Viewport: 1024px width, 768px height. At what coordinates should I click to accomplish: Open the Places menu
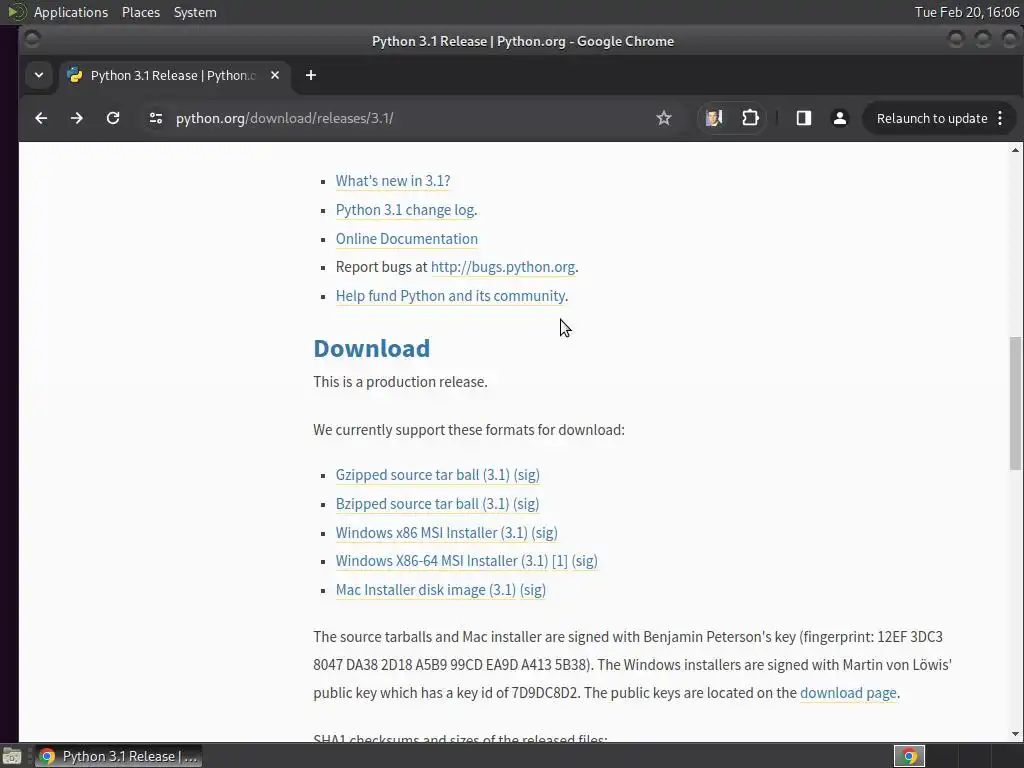tap(140, 12)
